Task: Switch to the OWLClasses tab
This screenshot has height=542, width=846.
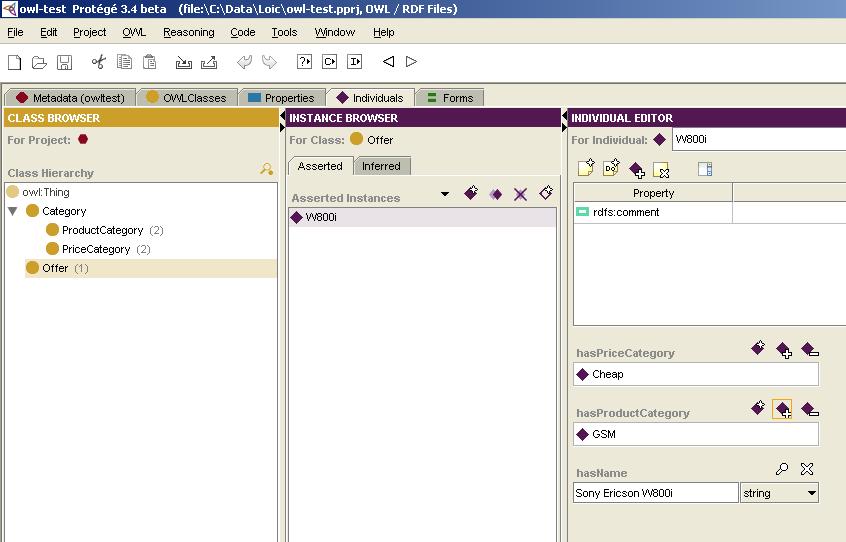Action: [187, 98]
